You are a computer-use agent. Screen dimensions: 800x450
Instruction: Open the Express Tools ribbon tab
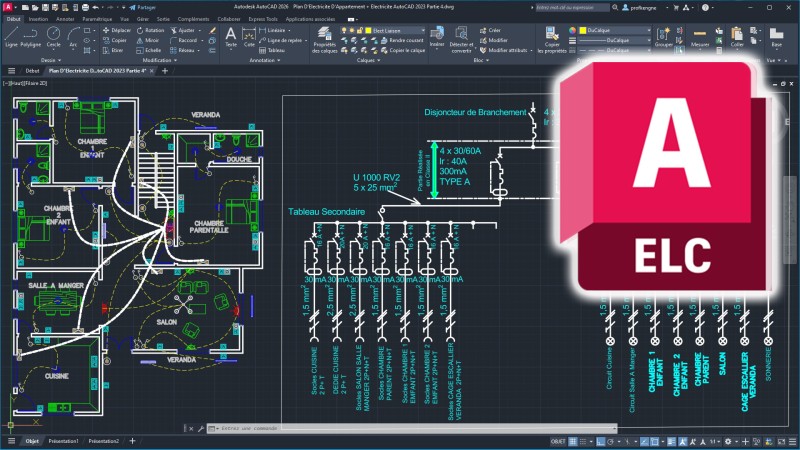click(x=263, y=19)
